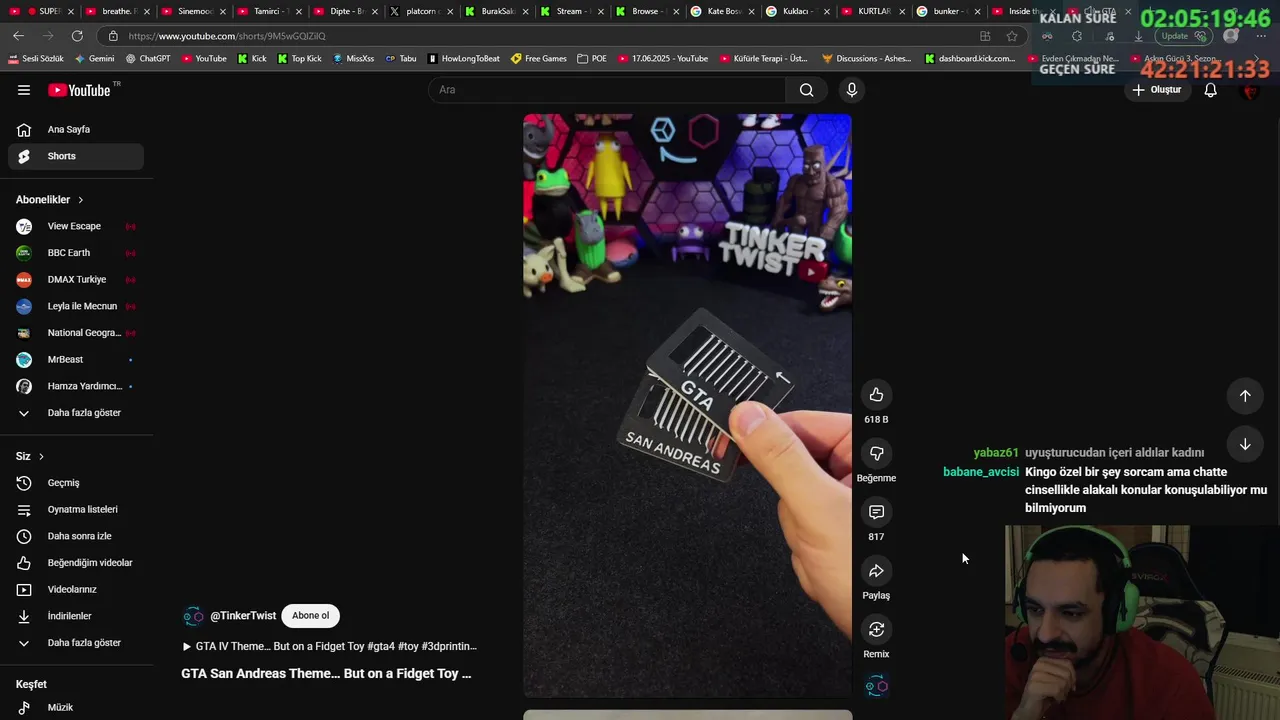
Task: Open Videolarınız in the sidebar
Action: coord(76,590)
